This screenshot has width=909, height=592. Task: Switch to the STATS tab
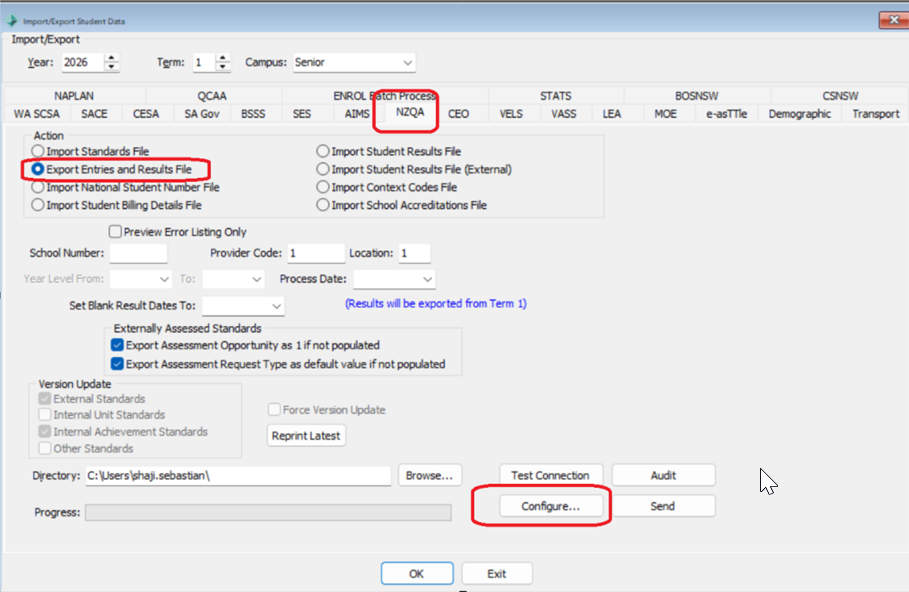point(555,96)
